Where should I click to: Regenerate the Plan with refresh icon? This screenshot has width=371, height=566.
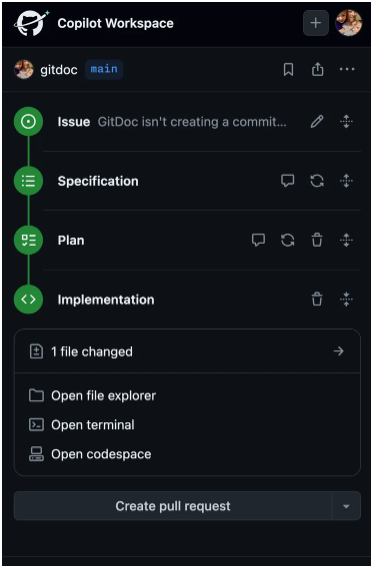pos(288,240)
